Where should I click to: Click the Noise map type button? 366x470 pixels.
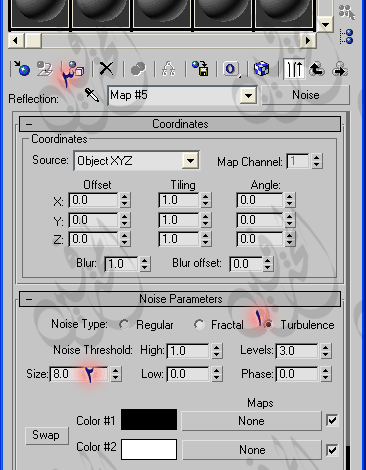pos(305,95)
